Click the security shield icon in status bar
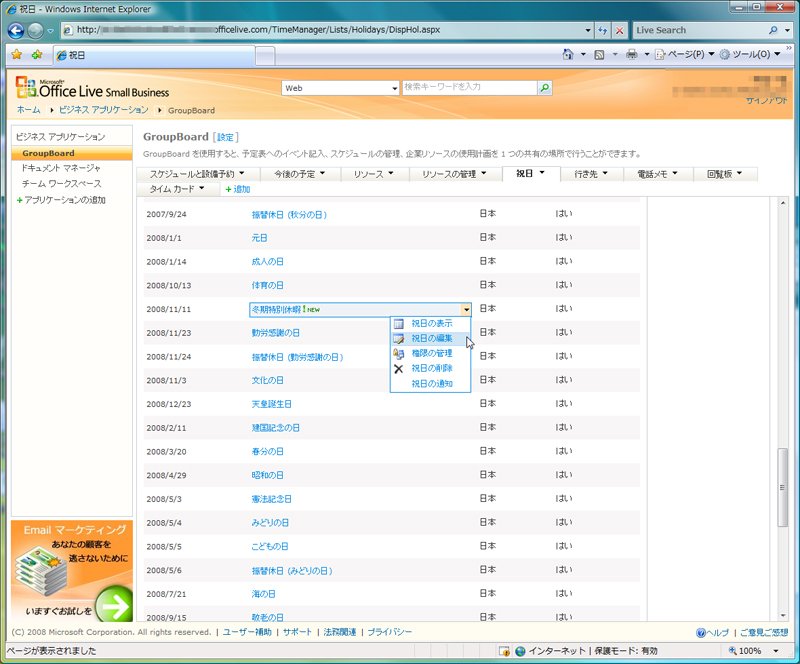 click(x=504, y=651)
